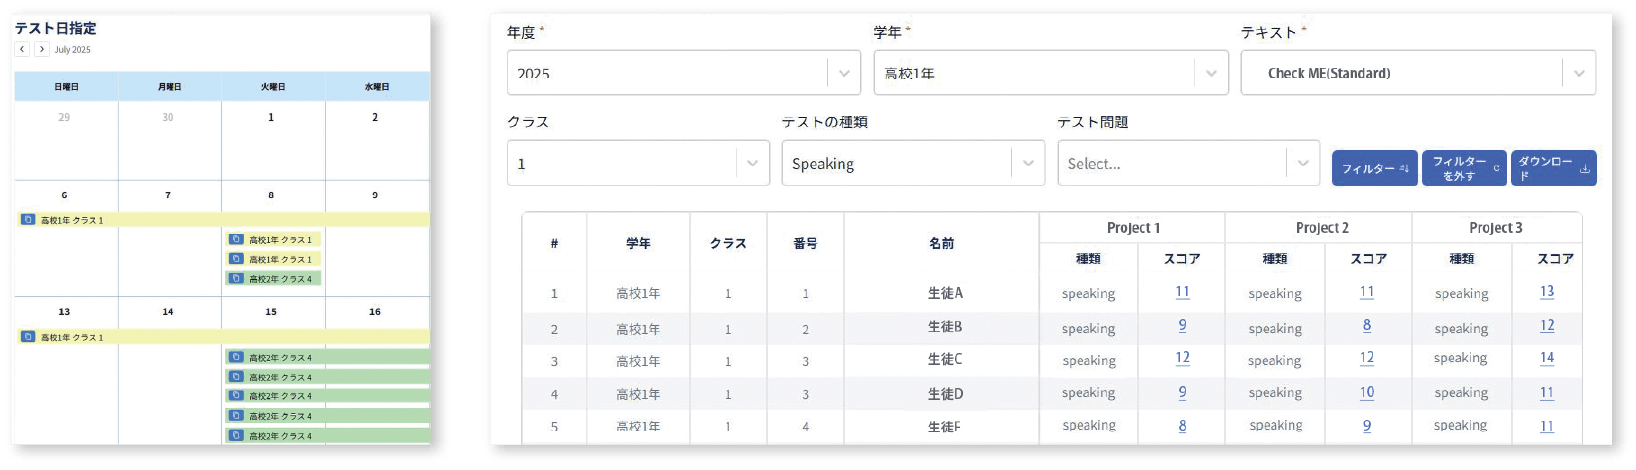Screen dimensions: 1636x470
Task: Go to previous month in calendar
Action: (x=22, y=49)
